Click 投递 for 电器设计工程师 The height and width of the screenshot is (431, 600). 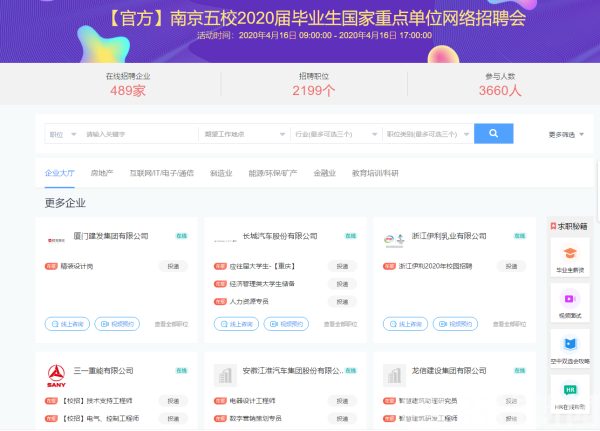342,401
